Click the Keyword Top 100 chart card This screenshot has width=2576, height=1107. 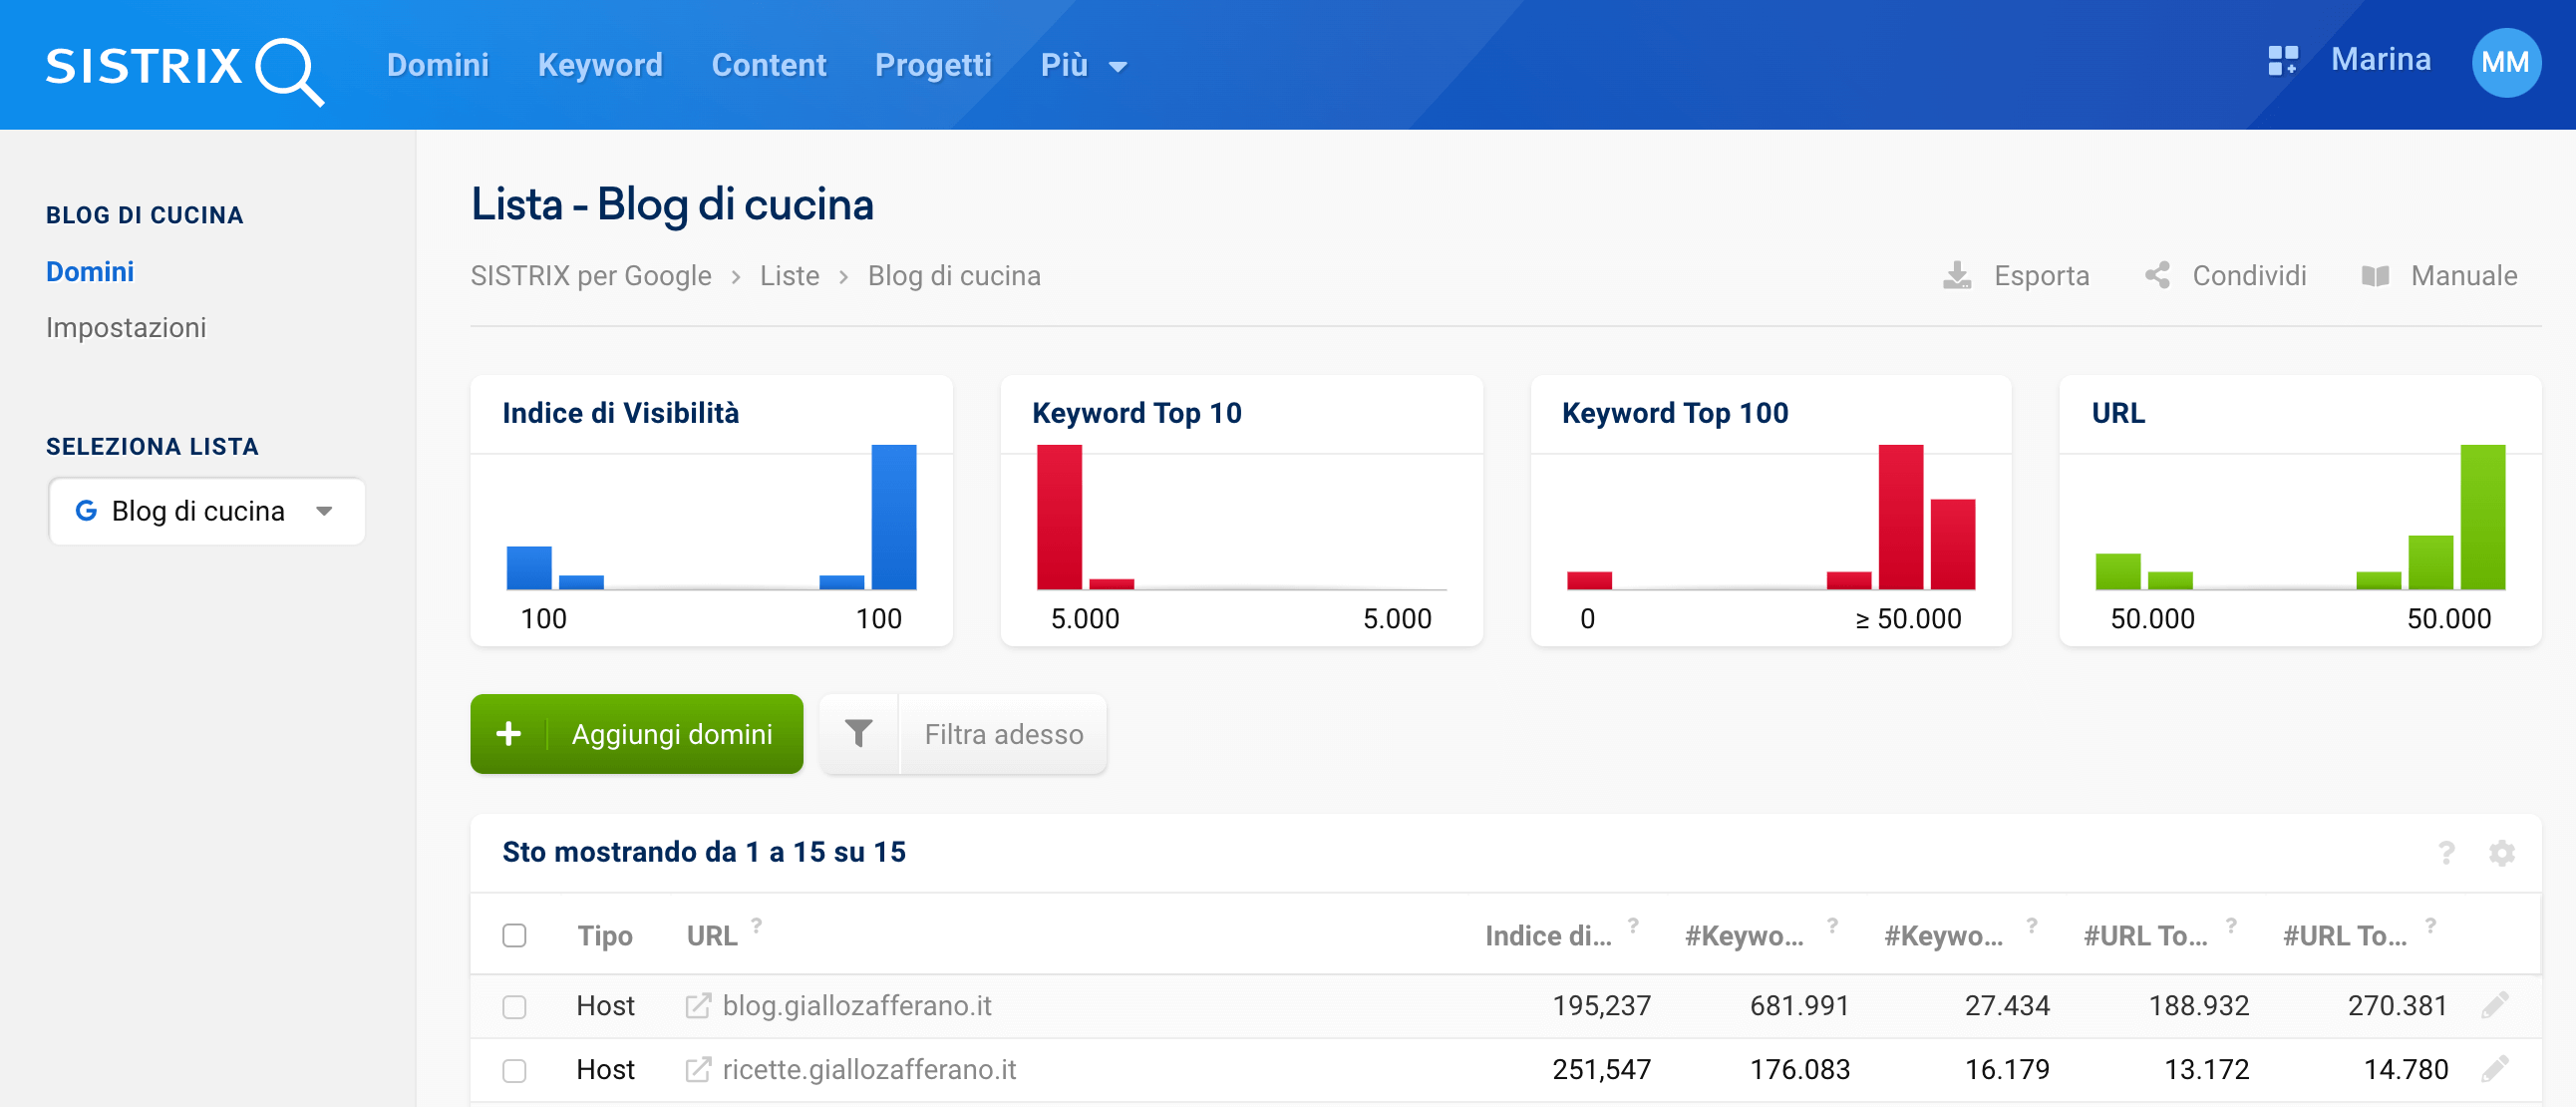click(1771, 510)
